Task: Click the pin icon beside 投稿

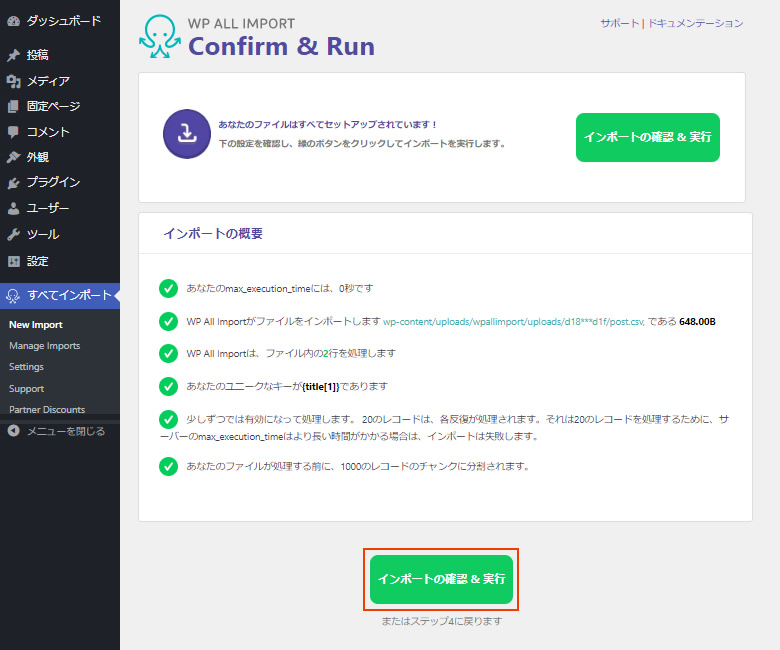Action: 13,55
